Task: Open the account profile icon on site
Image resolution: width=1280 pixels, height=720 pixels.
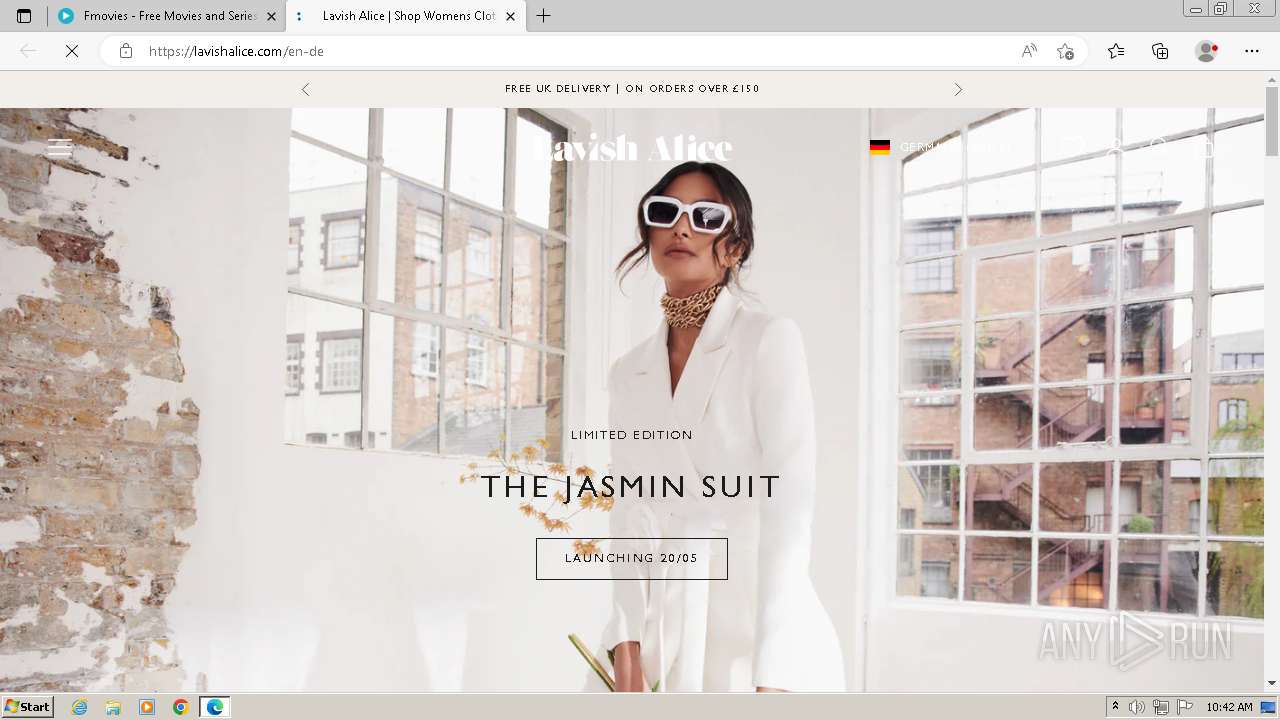Action: click(x=1116, y=148)
